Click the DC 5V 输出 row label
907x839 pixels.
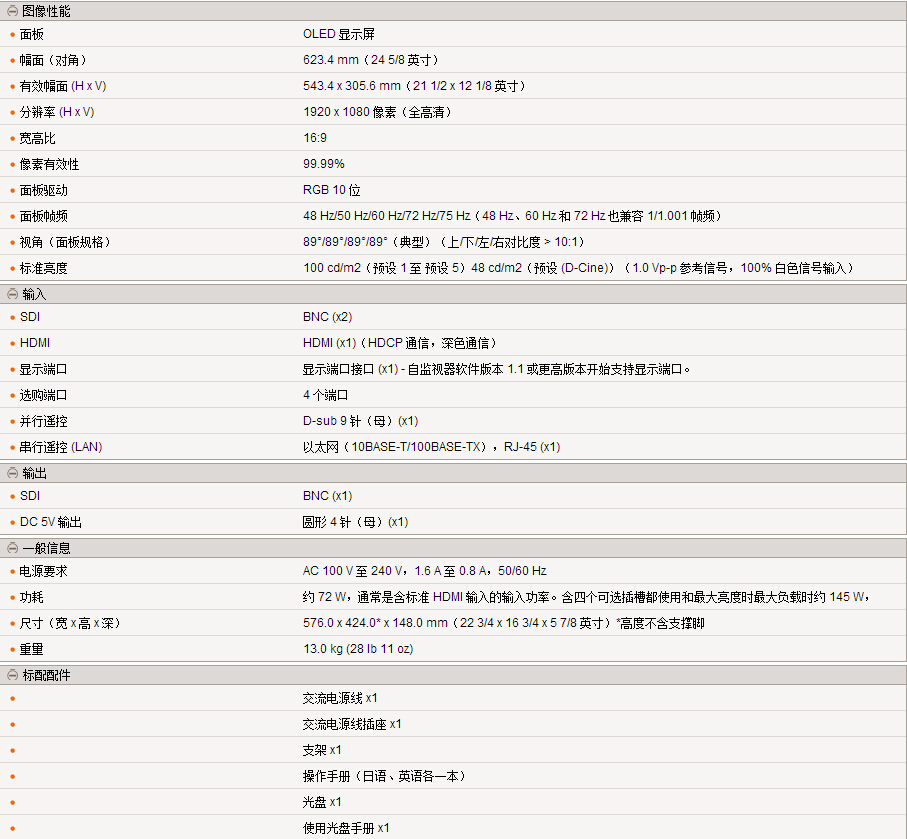[51, 522]
